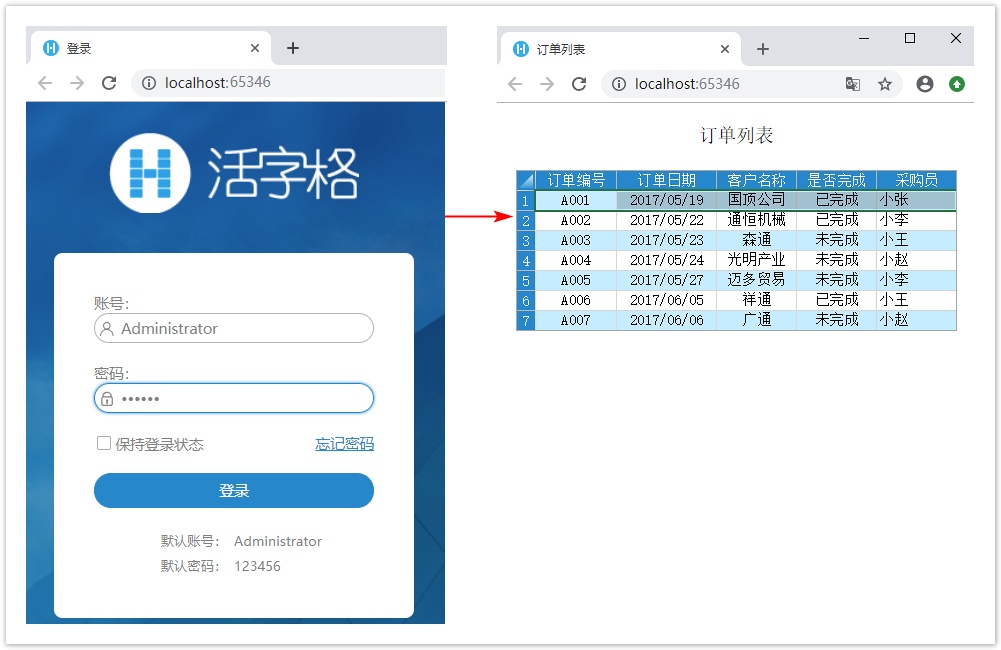Maximize the 订单列表 browser window

(x=910, y=38)
